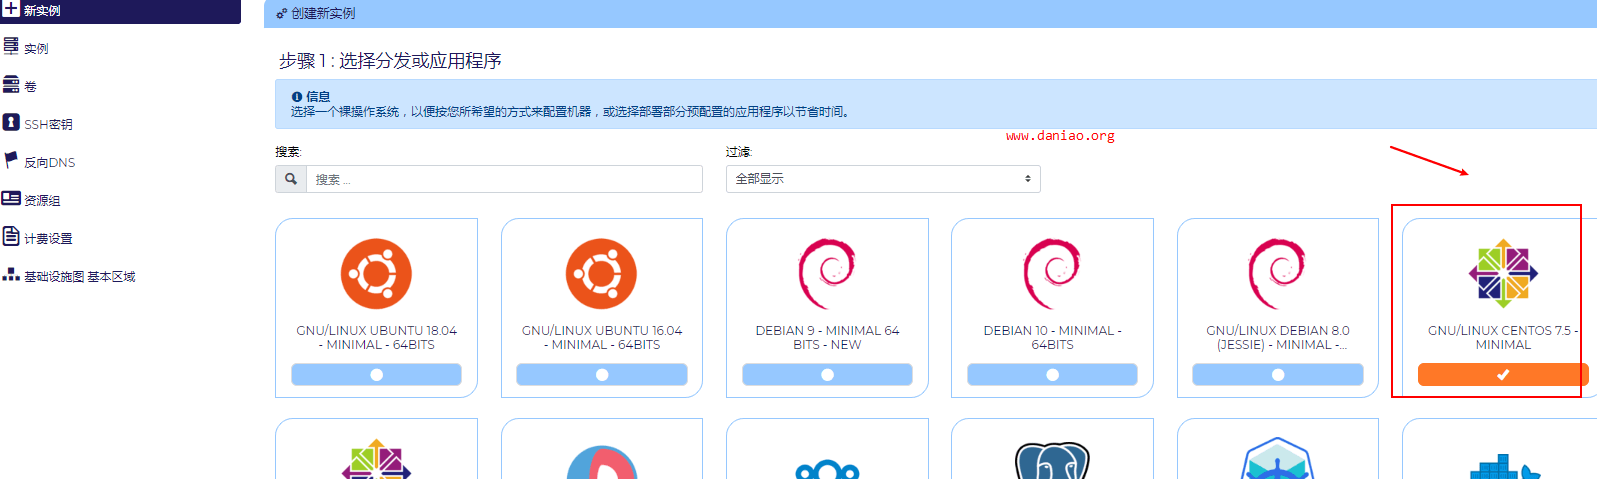Open the 资源组 sidebar item
Viewport: 1597px width, 479px height.
[x=42, y=200]
